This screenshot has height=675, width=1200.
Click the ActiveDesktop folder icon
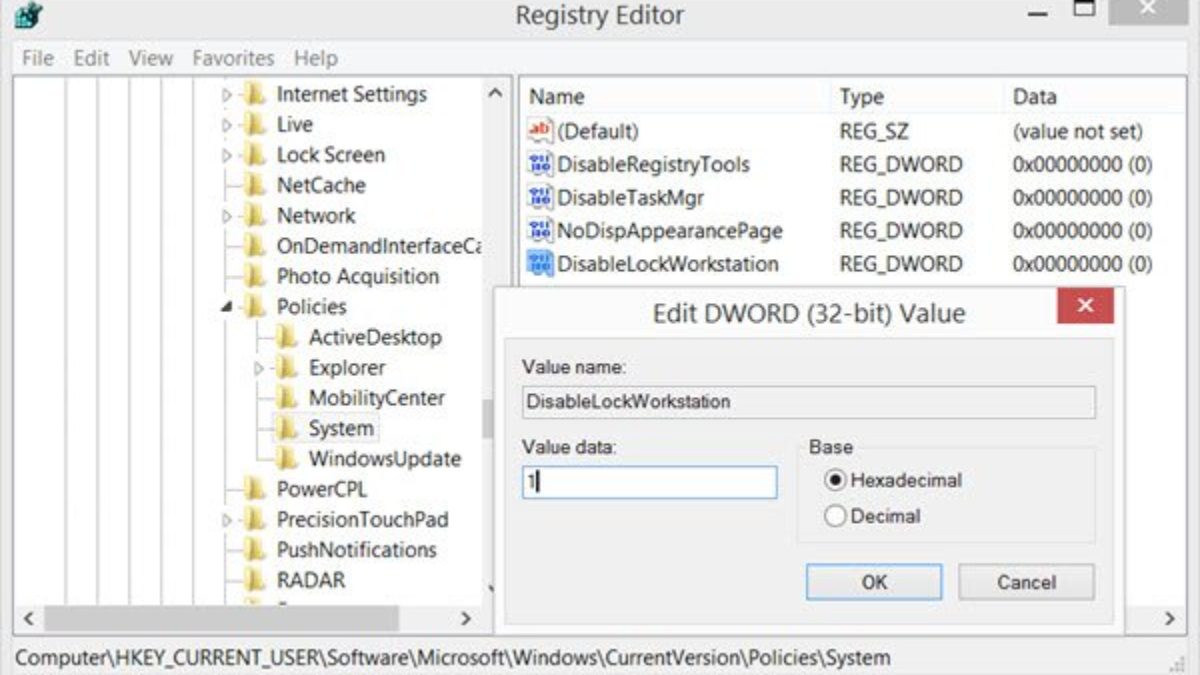(x=288, y=337)
